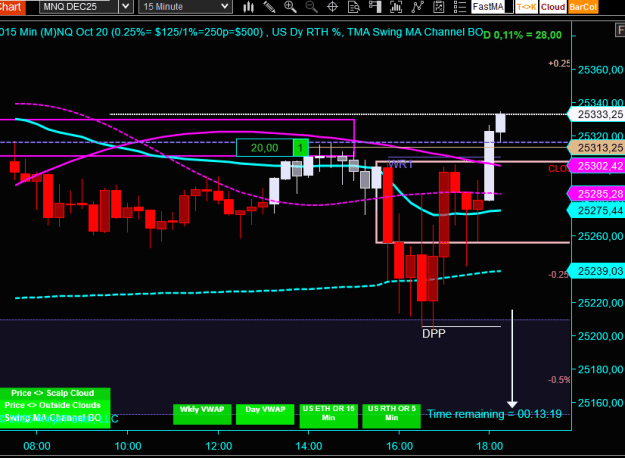Click the US ETH OR 15 Min button
Screen dimensions: 625x458
[328, 415]
